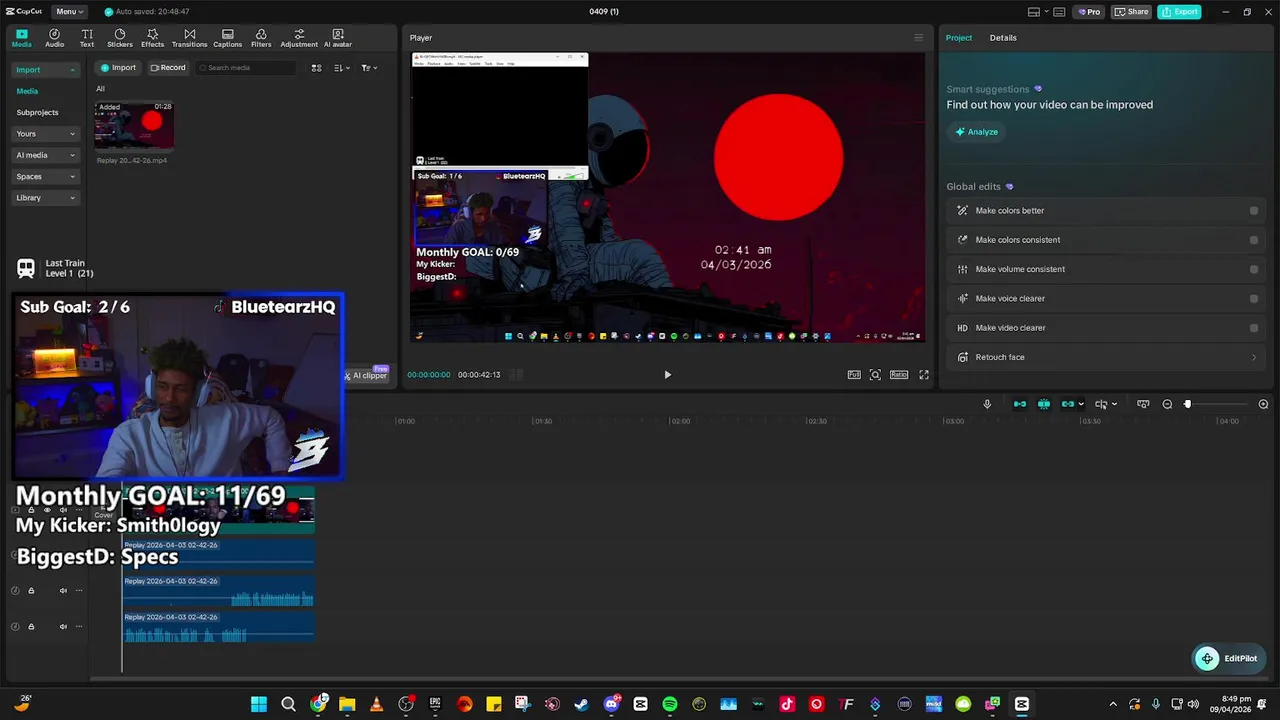Open VLC from the taskbar

(376, 704)
